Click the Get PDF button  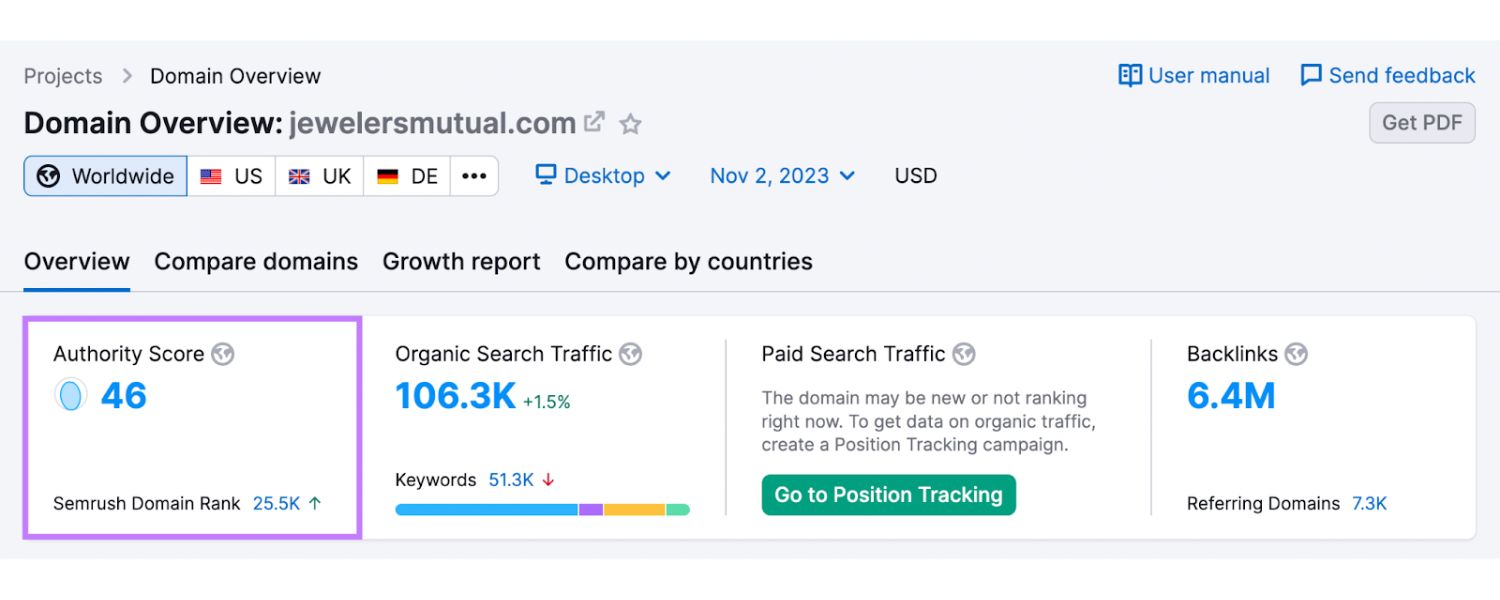(x=1421, y=123)
